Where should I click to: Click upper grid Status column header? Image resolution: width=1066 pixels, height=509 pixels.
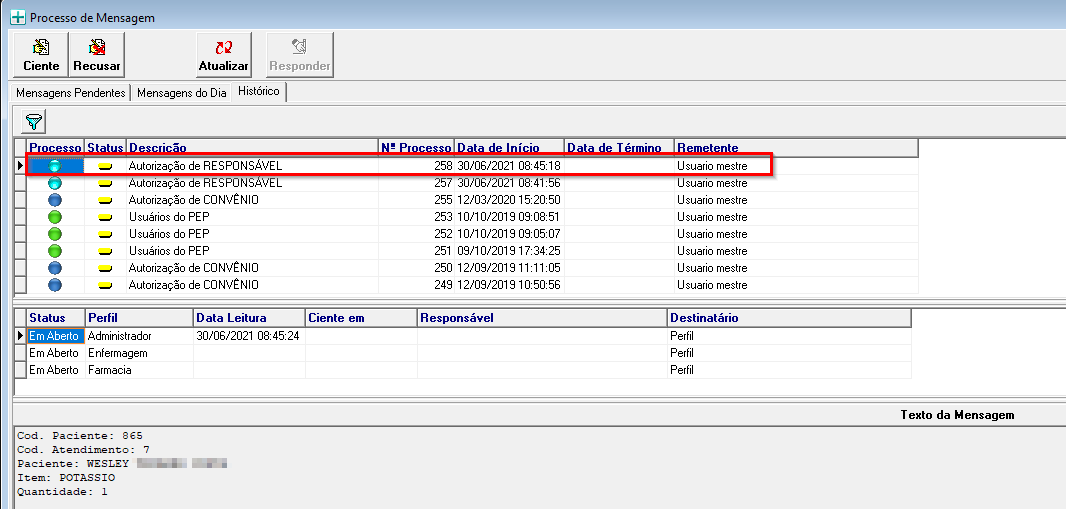[x=105, y=148]
